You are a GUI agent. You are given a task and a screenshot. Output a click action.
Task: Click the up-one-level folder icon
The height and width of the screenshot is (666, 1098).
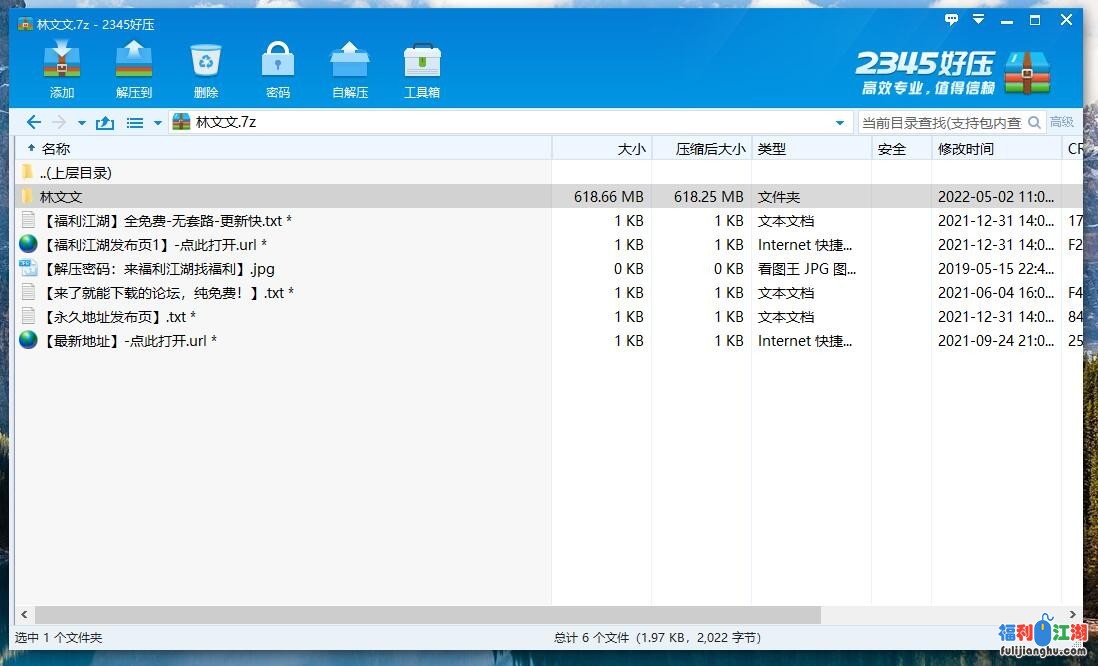click(105, 123)
